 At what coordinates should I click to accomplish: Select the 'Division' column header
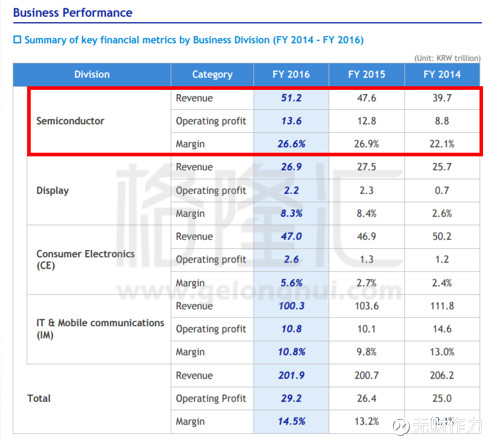[x=92, y=74]
